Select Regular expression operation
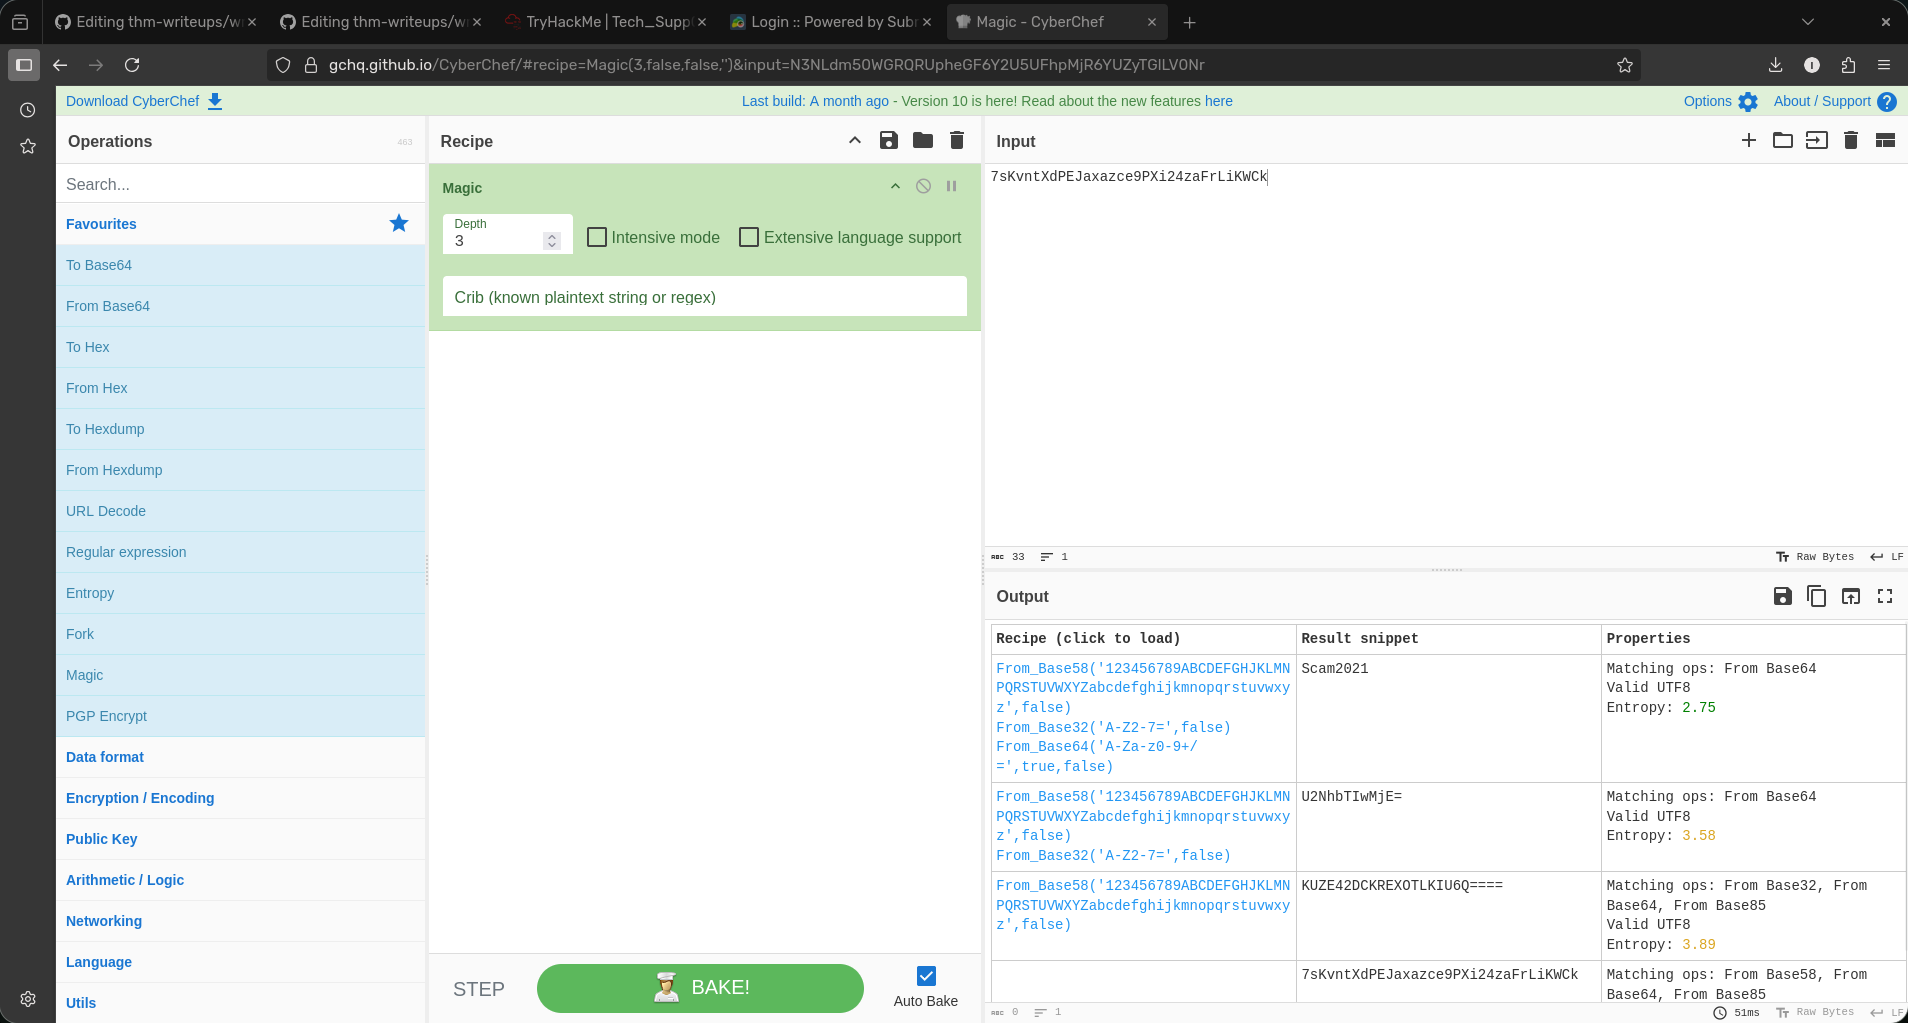 click(x=240, y=552)
